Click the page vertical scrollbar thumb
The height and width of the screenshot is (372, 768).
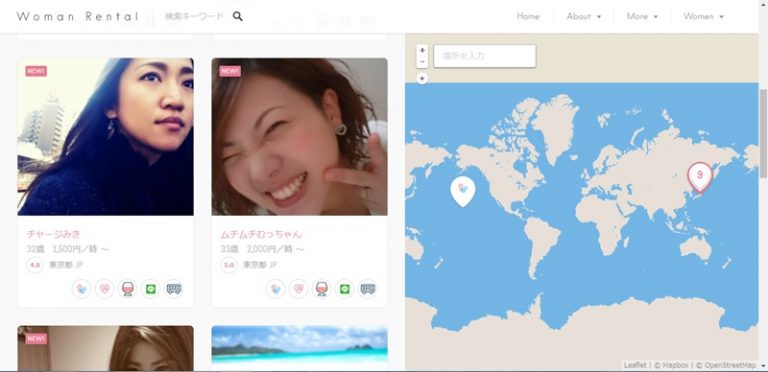point(763,133)
